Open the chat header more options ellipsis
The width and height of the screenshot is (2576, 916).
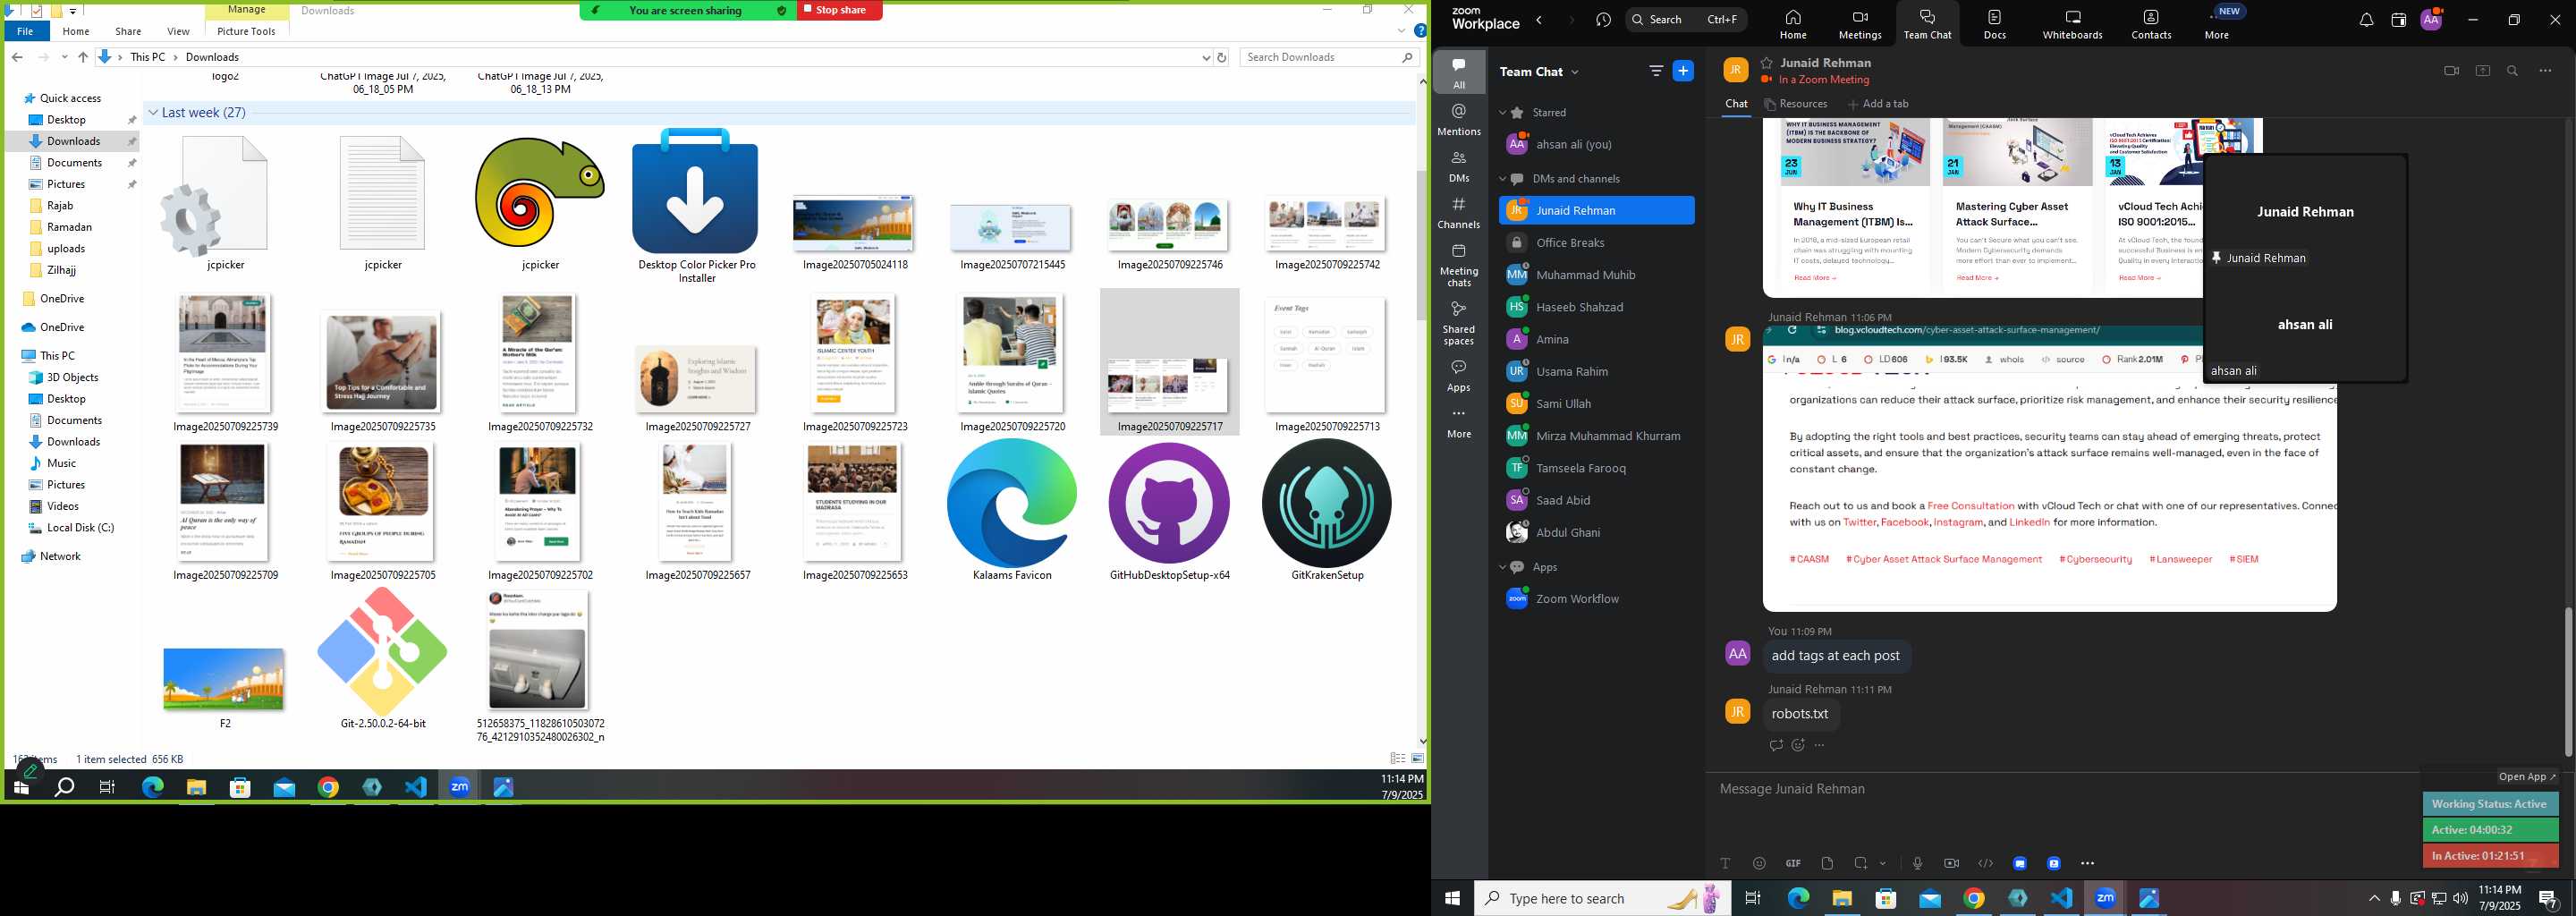point(2545,71)
